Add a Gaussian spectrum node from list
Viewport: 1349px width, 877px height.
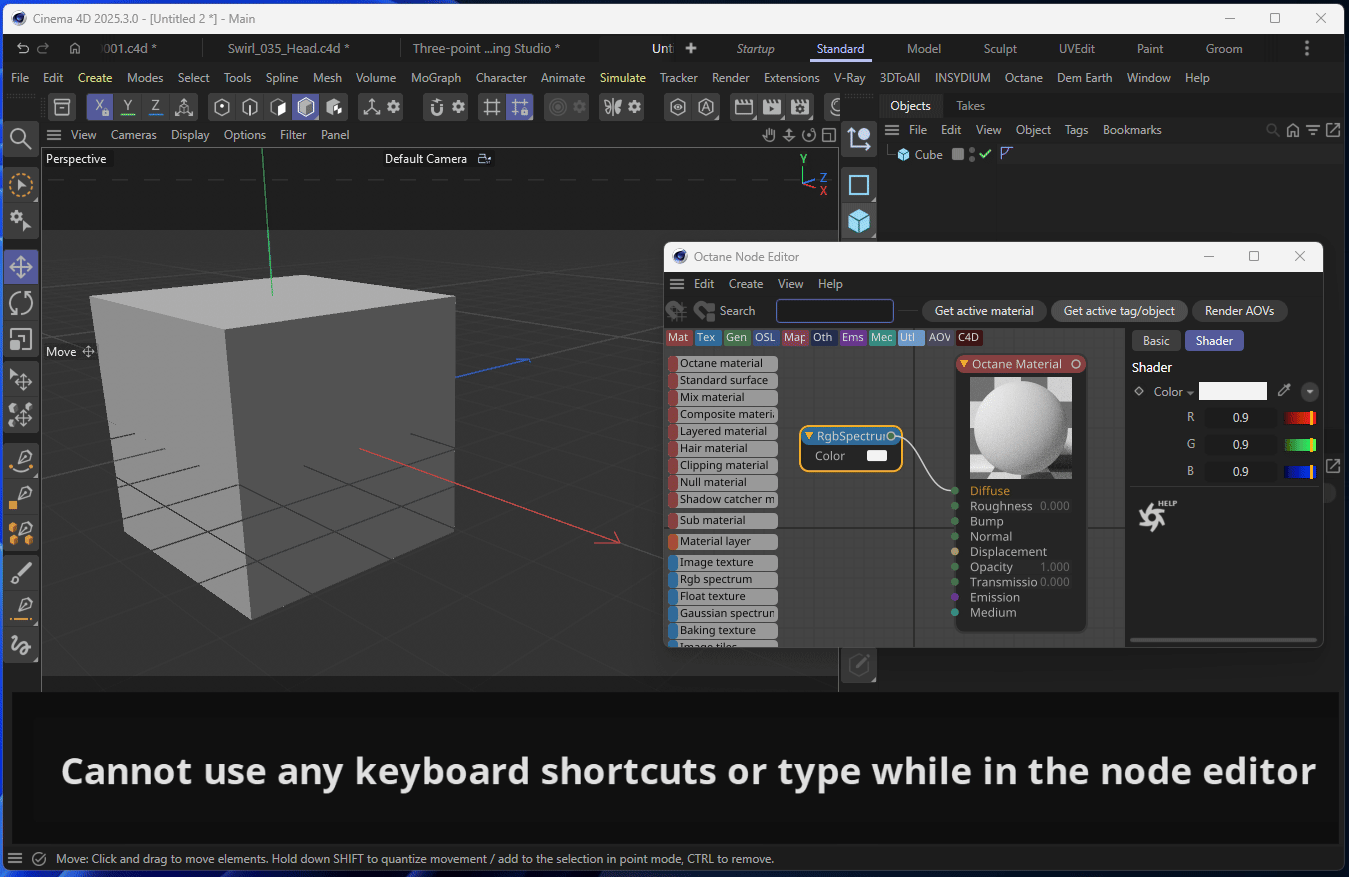(x=723, y=614)
